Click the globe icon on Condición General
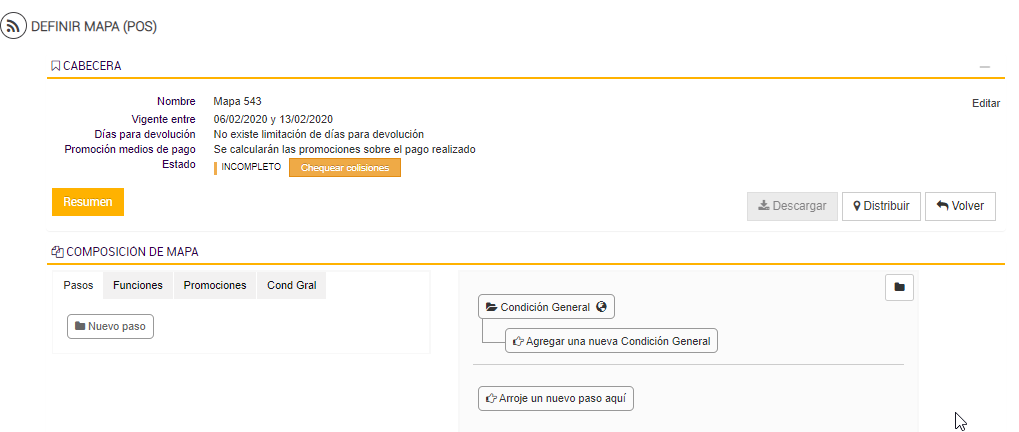The height and width of the screenshot is (432, 1019). point(601,307)
